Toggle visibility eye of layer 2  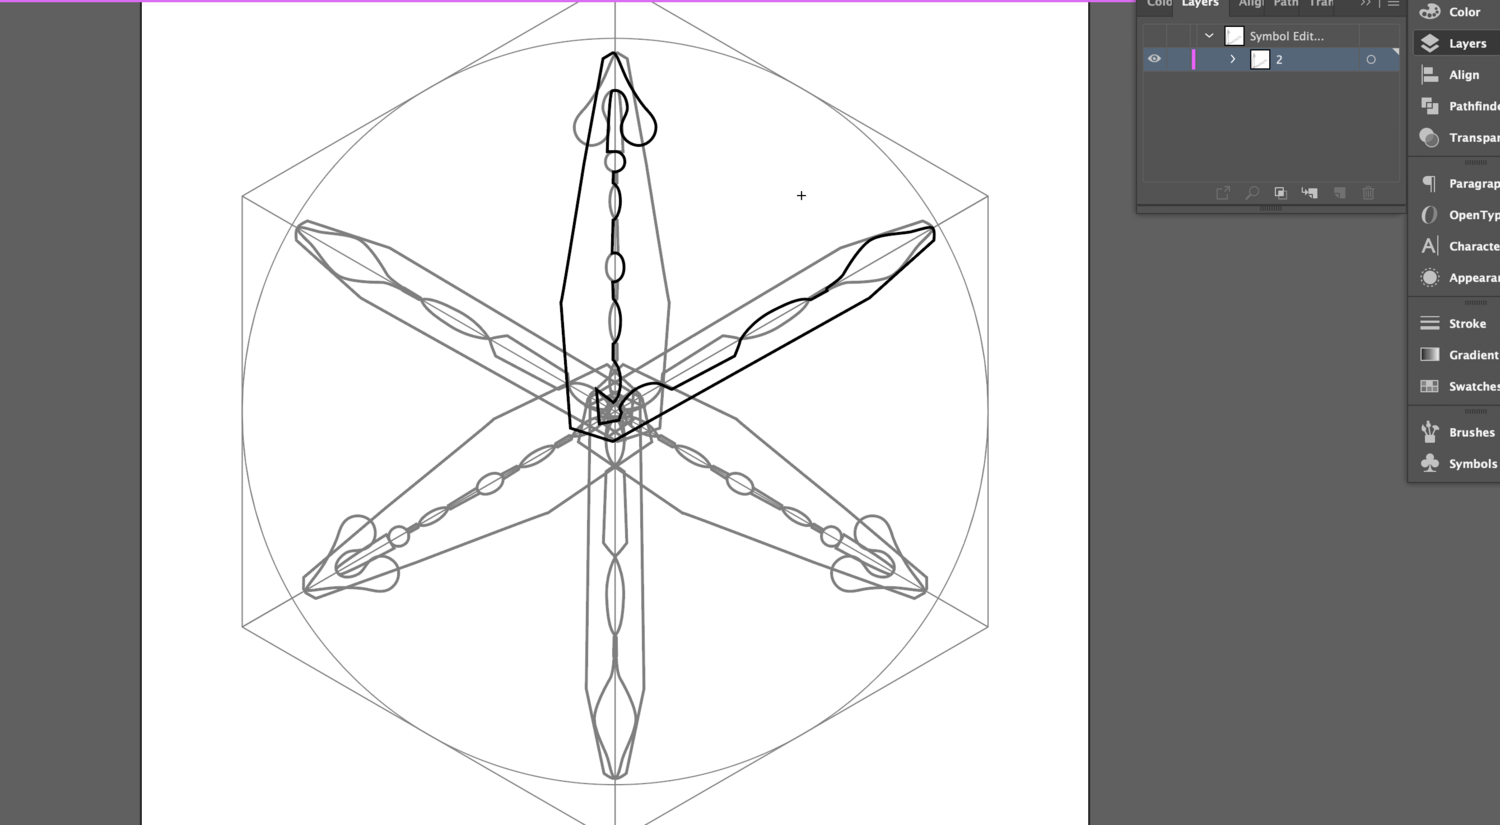[x=1155, y=59]
